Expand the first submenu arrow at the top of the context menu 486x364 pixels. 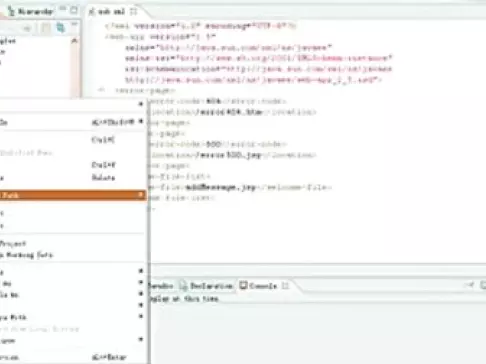pyautogui.click(x=141, y=104)
